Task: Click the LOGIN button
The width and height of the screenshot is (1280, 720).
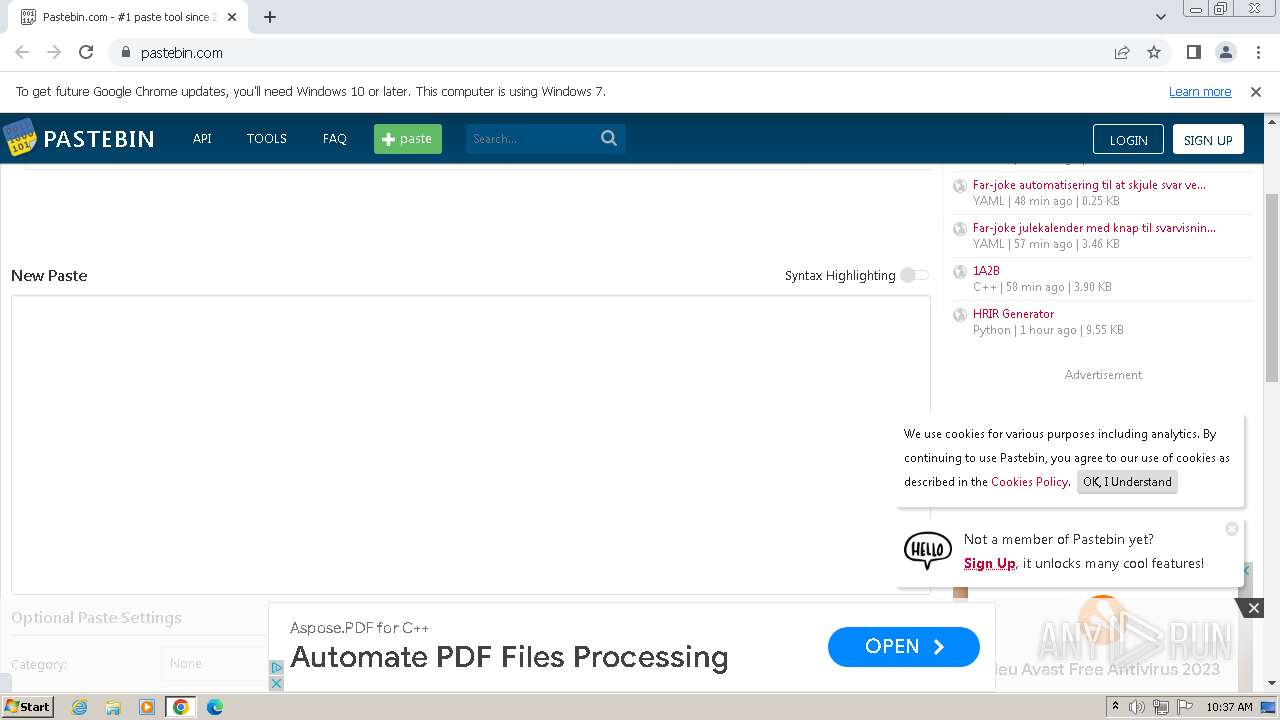Action: [1128, 140]
